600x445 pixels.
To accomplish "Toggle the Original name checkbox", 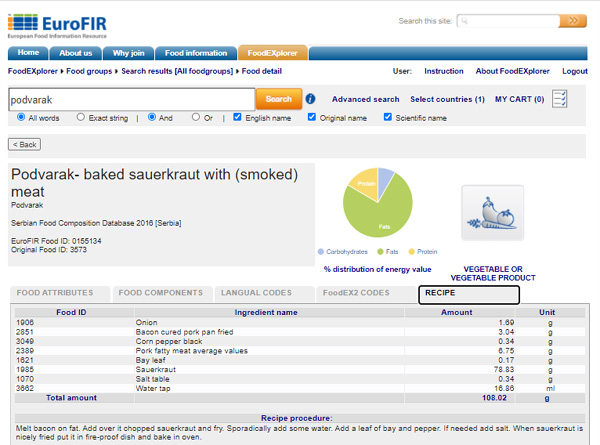I will coord(312,117).
